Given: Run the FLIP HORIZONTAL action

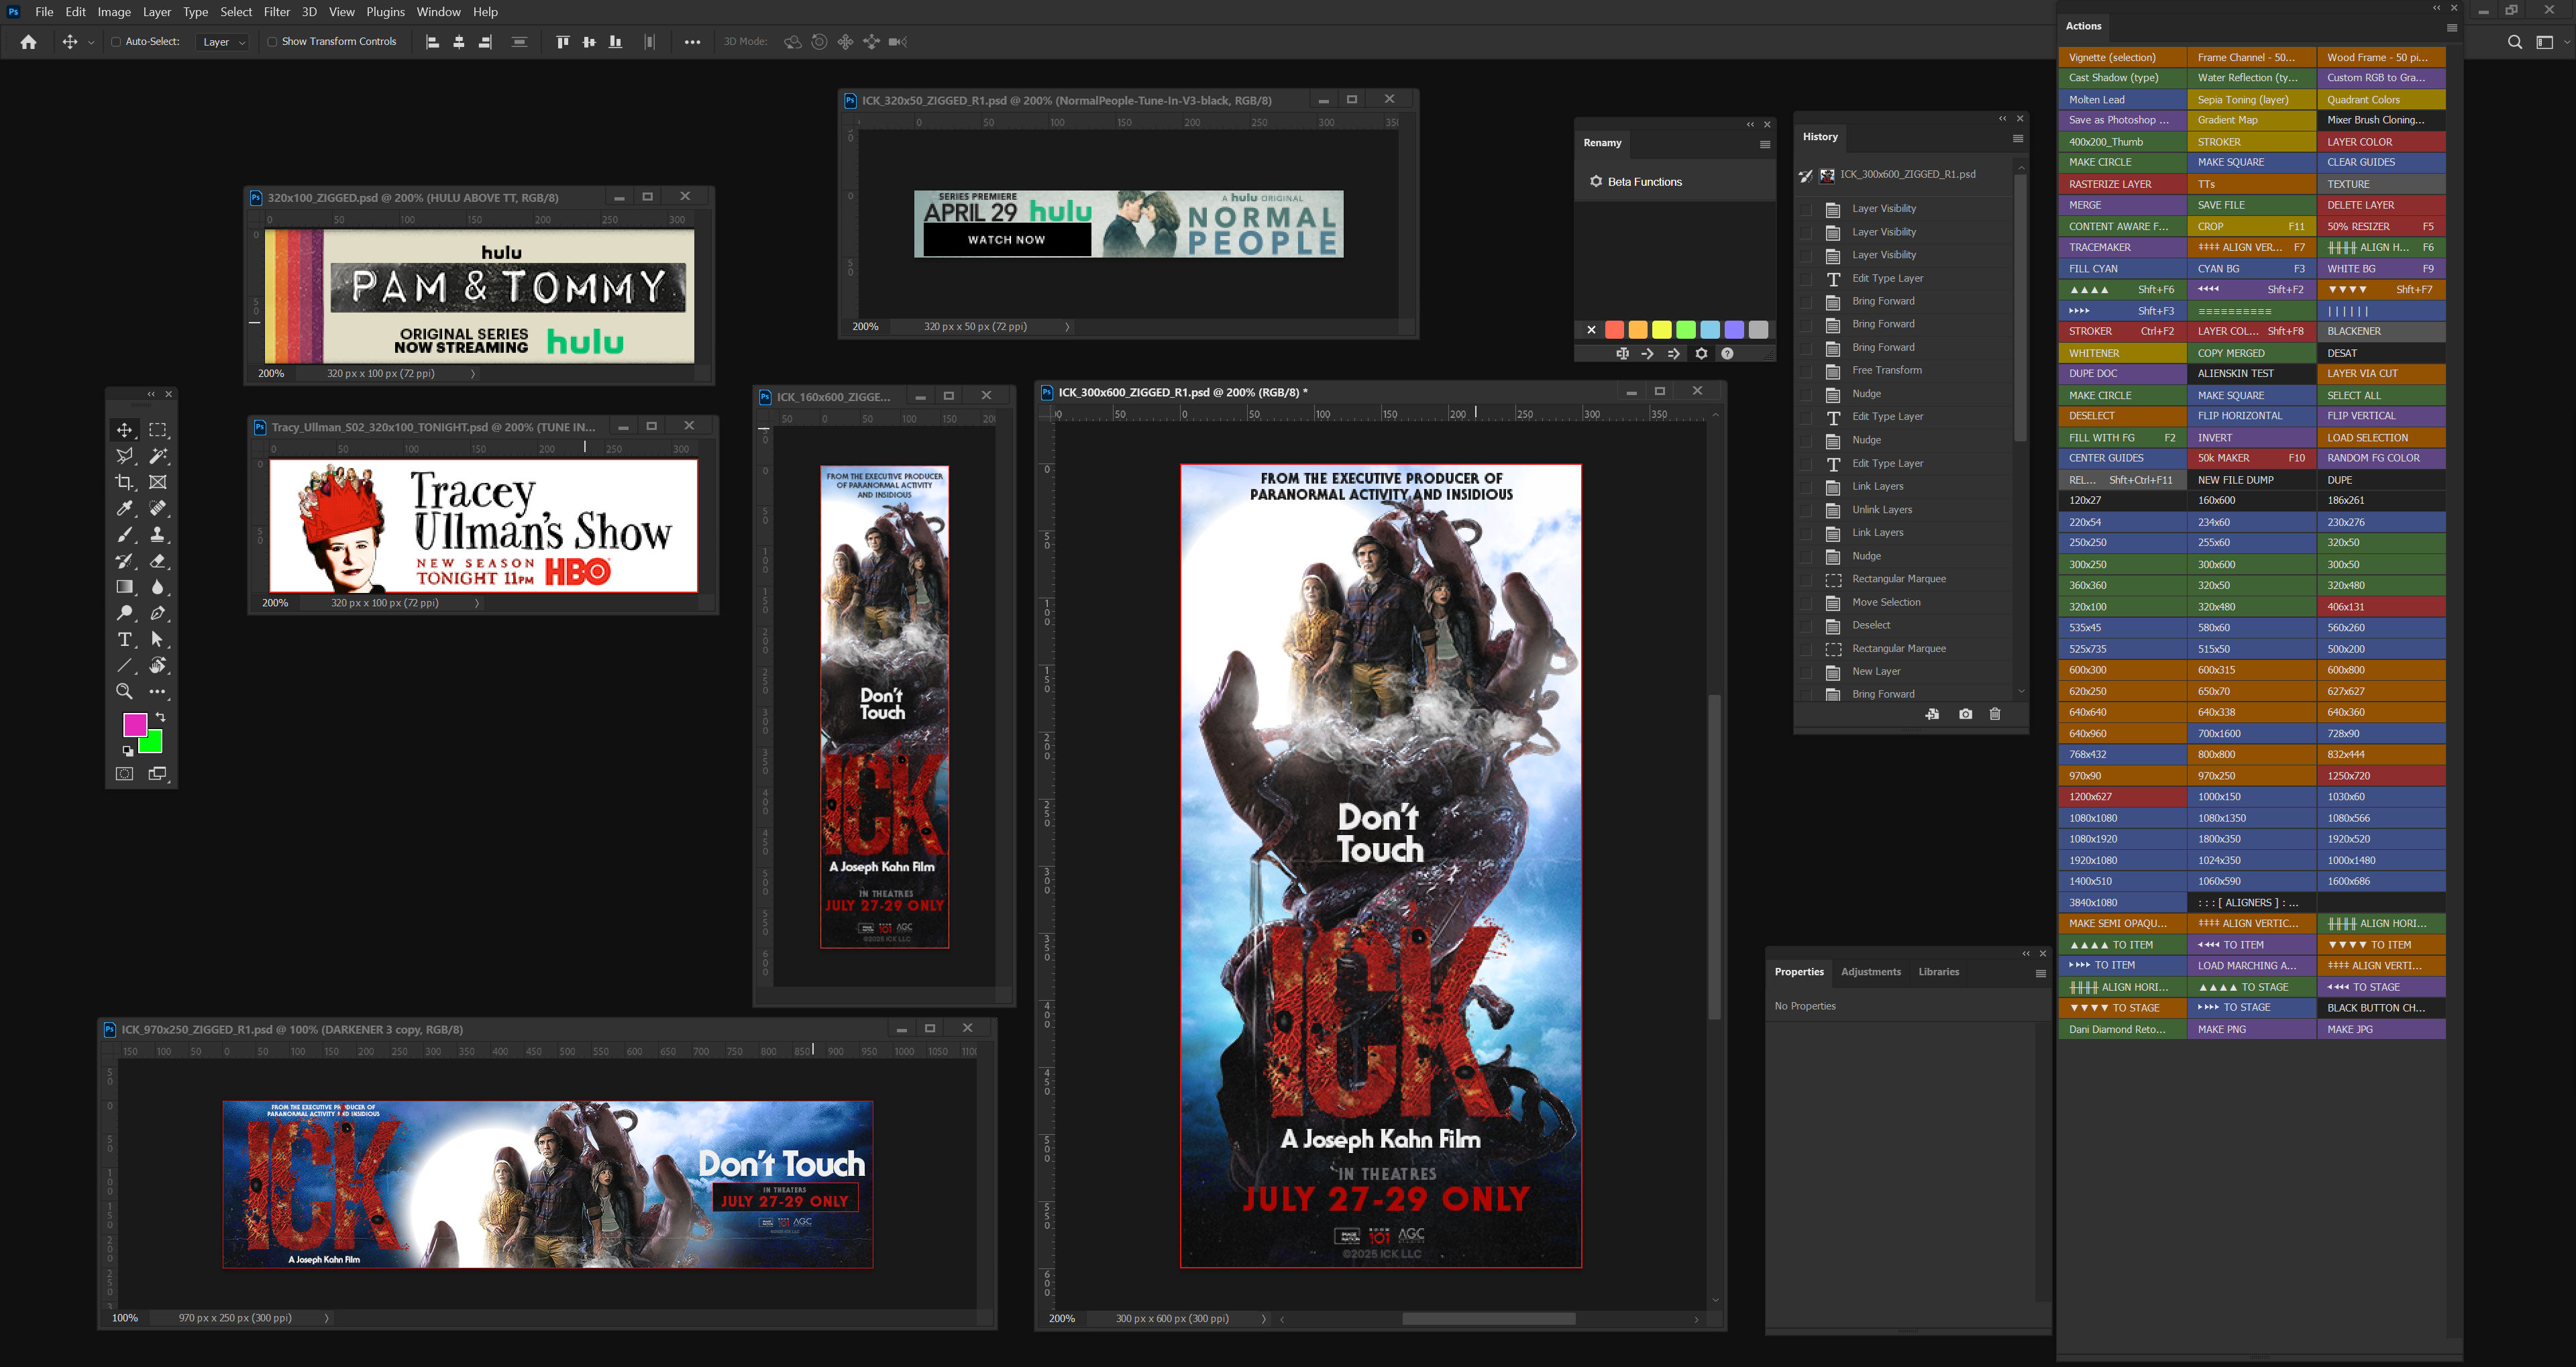Looking at the screenshot, I should point(2252,416).
